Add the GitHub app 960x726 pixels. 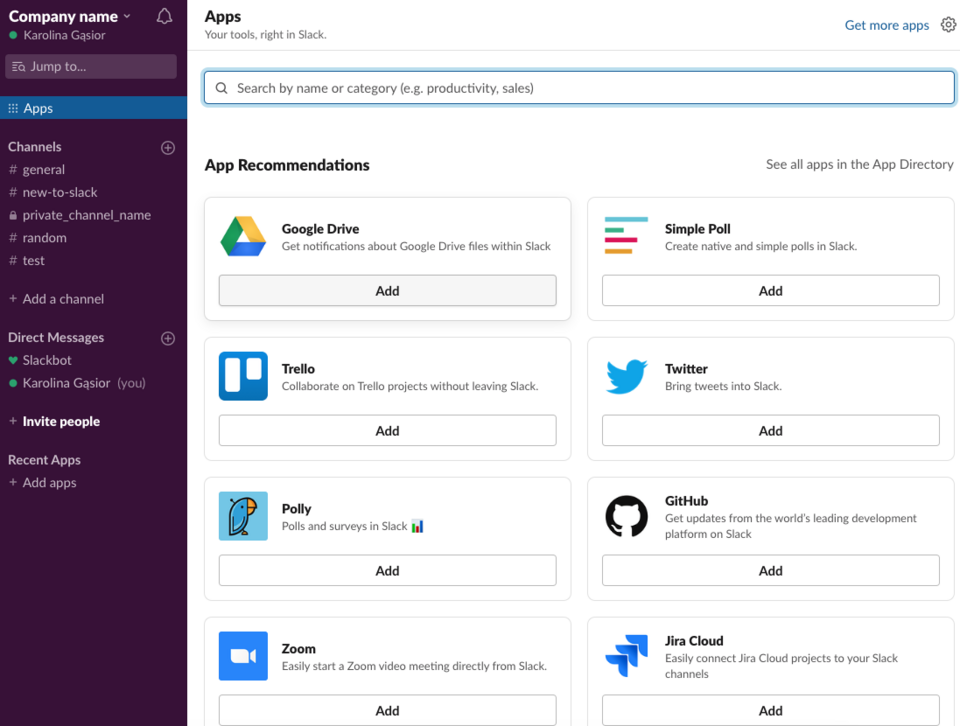click(770, 571)
